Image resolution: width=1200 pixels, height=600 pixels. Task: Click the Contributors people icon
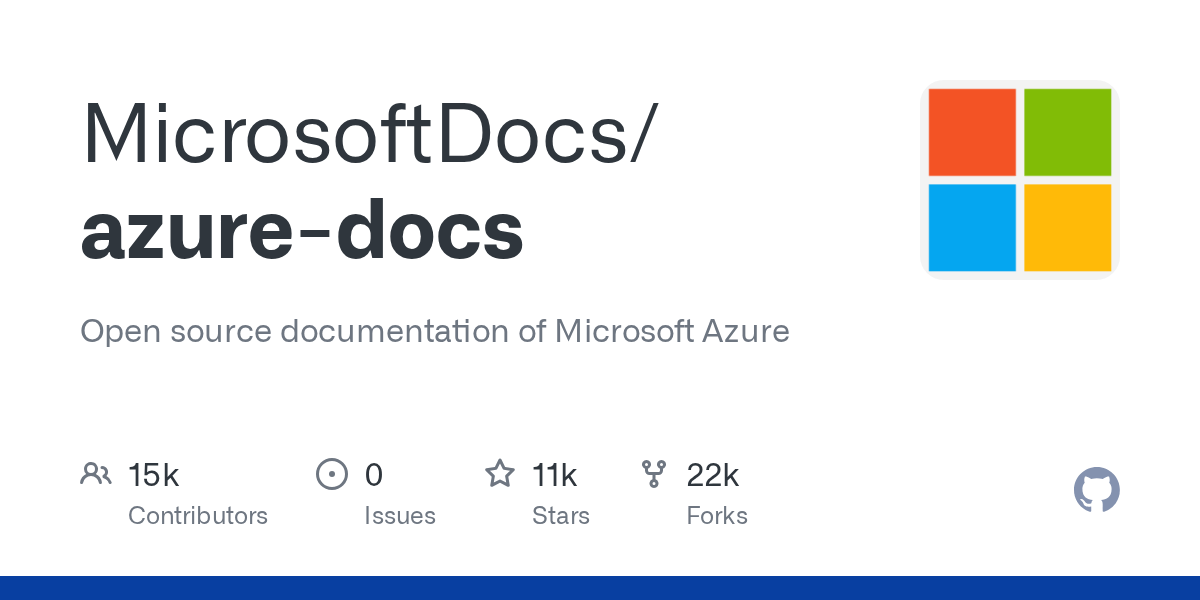[x=96, y=474]
